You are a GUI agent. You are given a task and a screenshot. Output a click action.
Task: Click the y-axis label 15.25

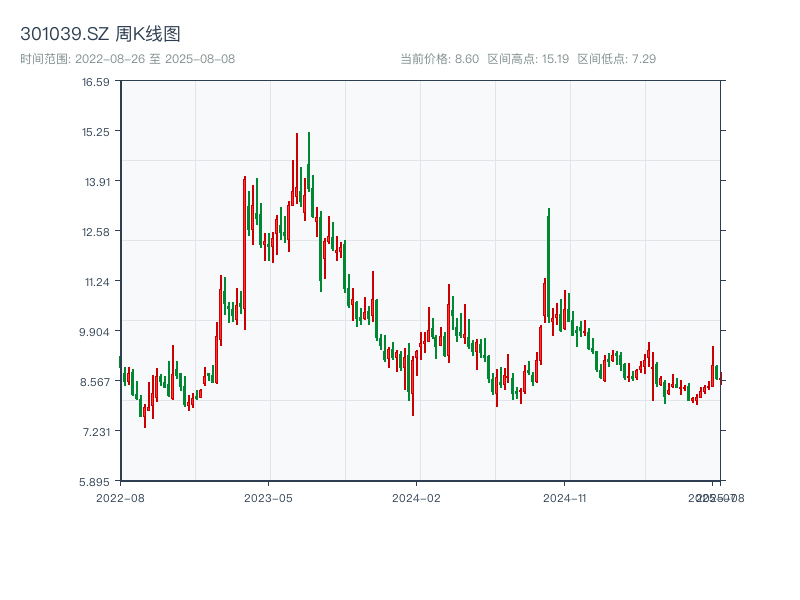click(x=96, y=132)
